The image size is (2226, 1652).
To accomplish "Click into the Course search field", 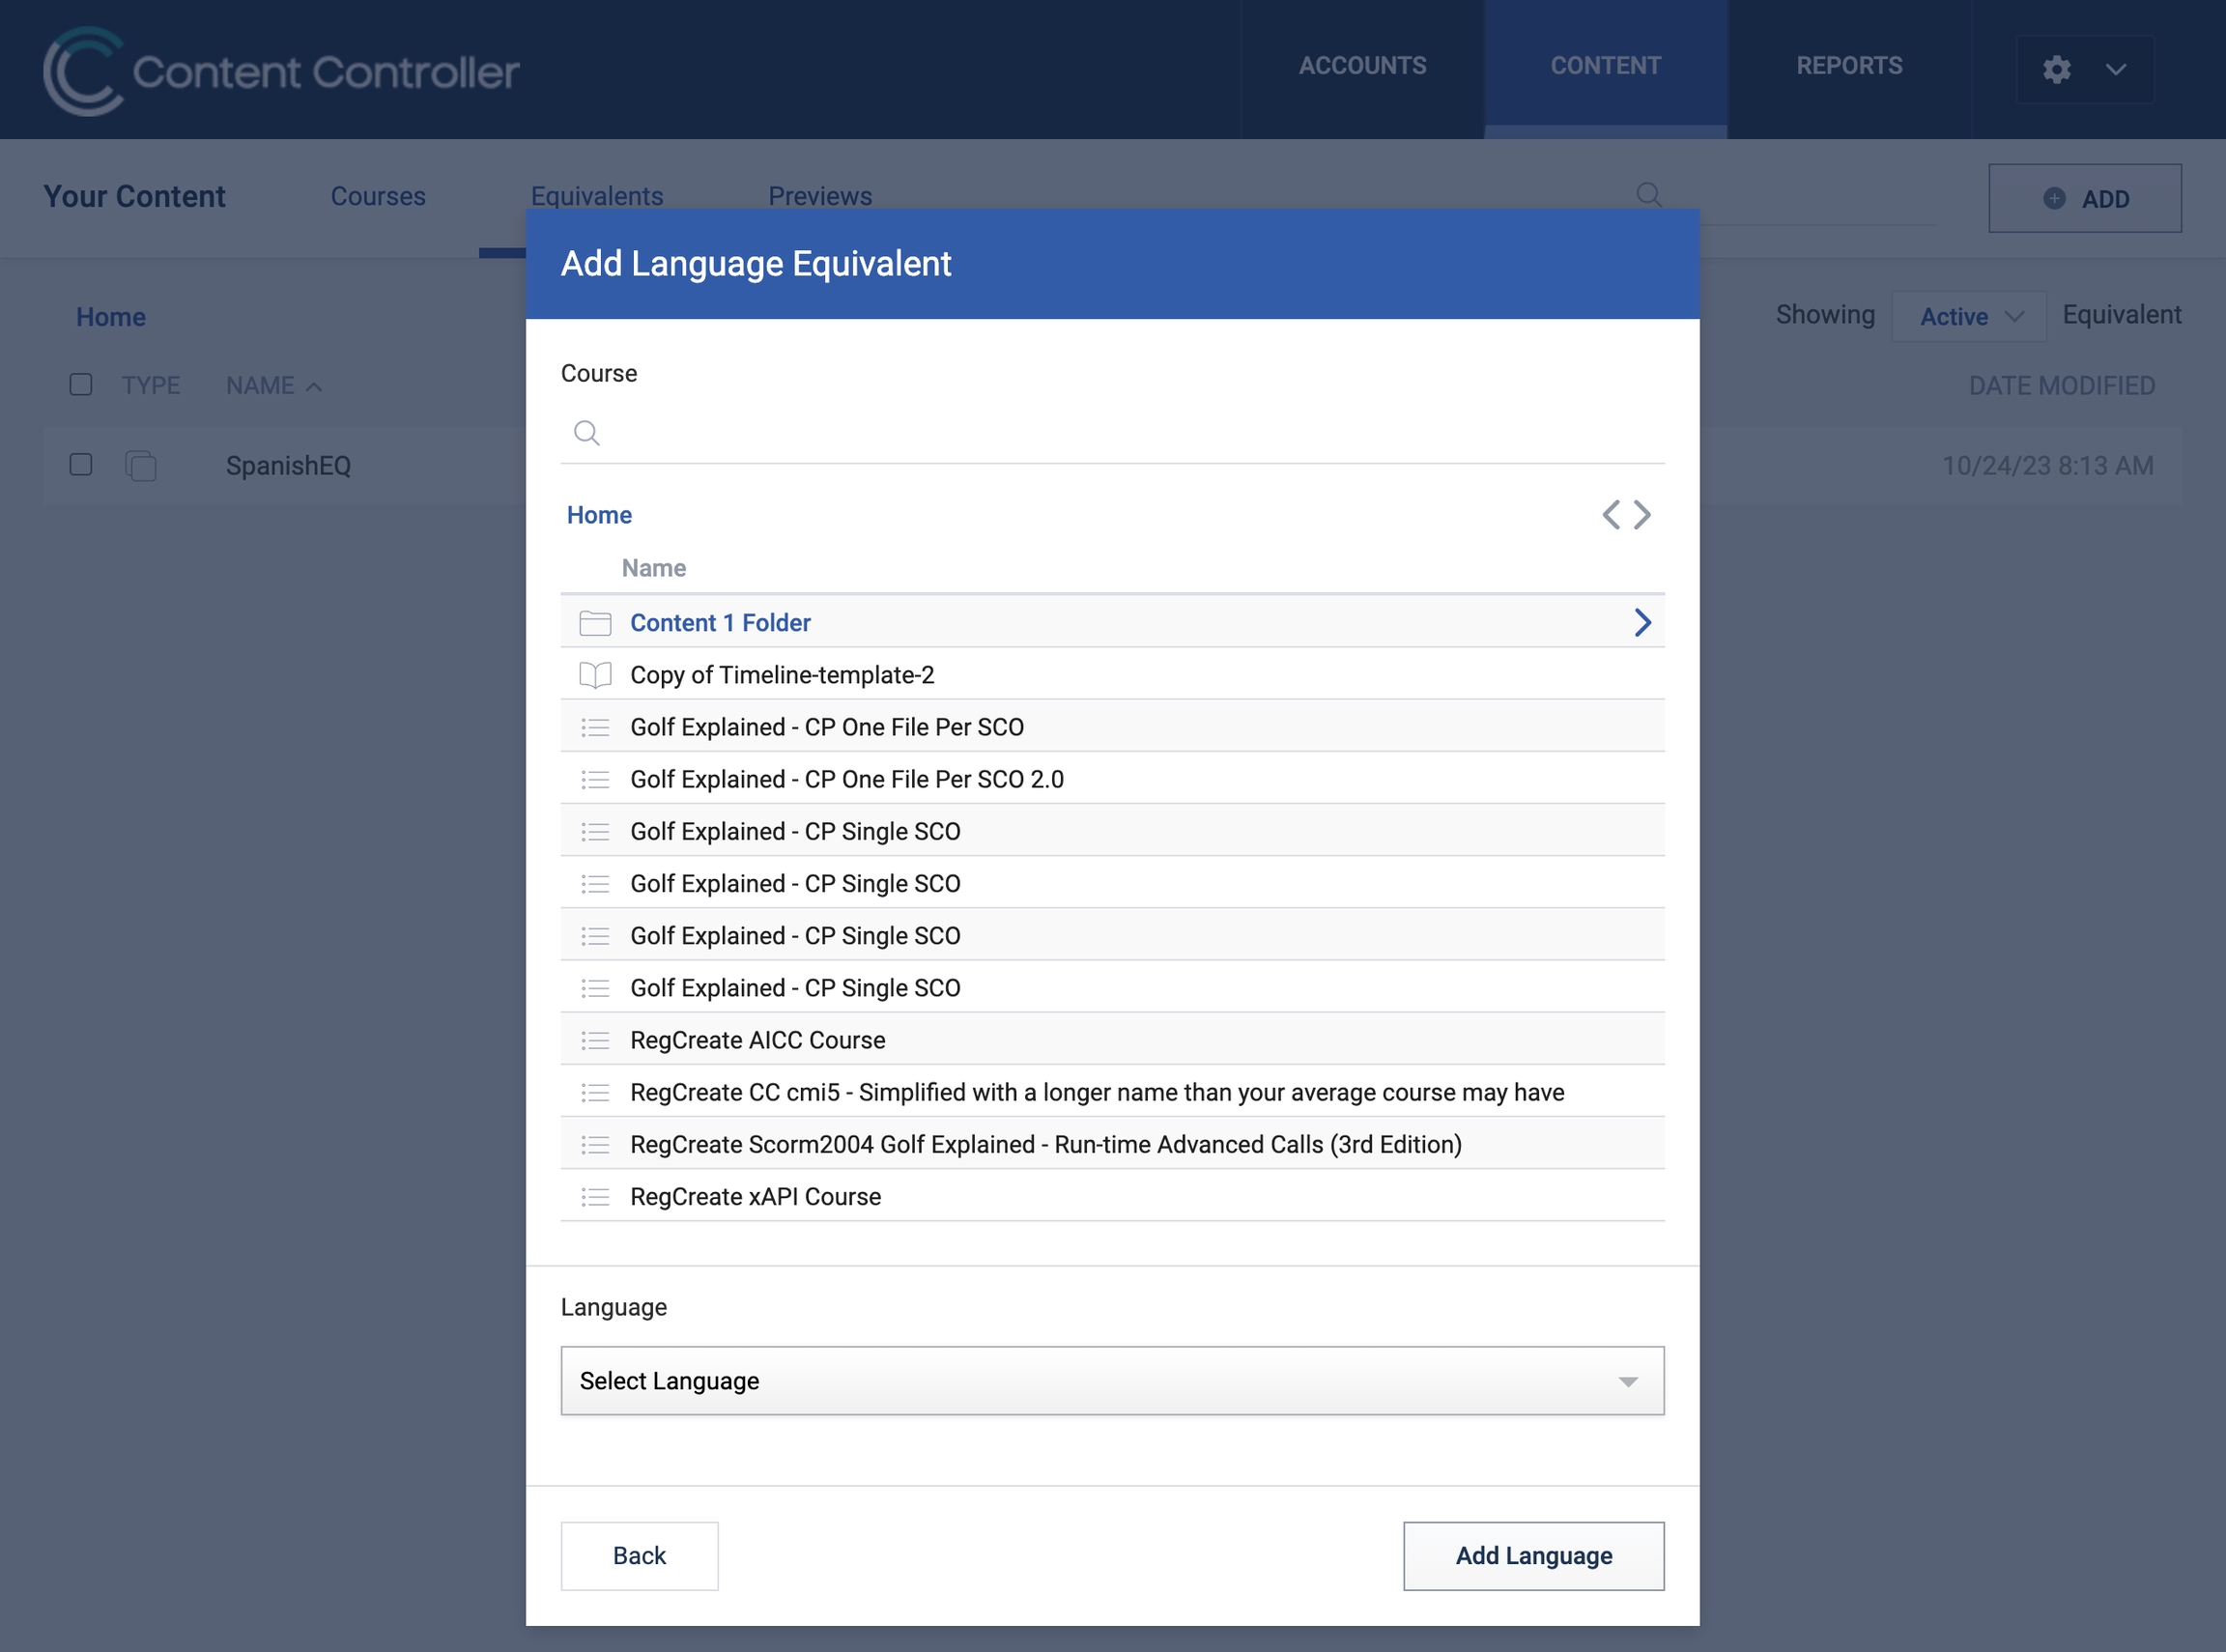I will coord(1112,433).
